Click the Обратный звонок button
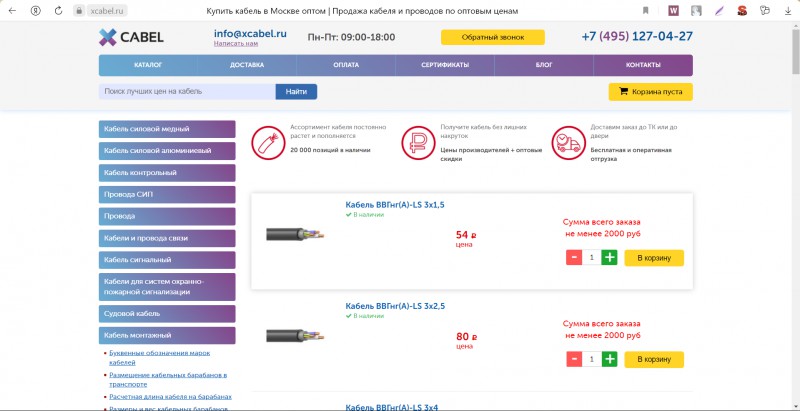The image size is (800, 411). (x=493, y=37)
